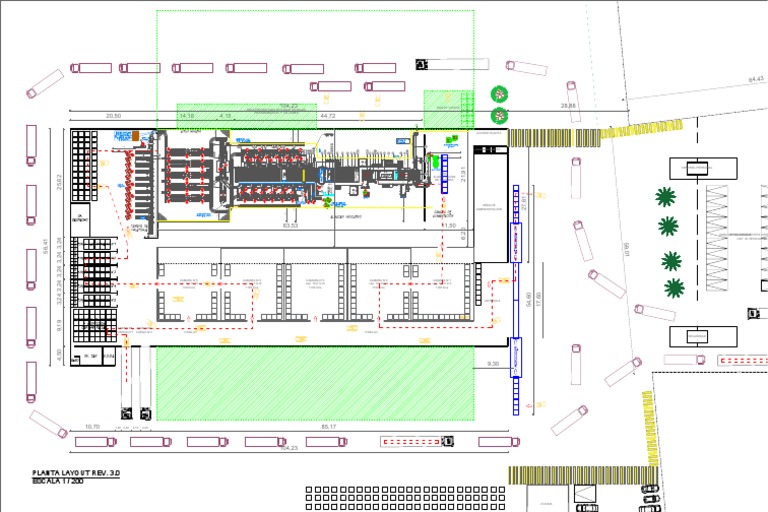Click the bottom dark green star-shaped plant
768x512 pixels.
click(674, 288)
